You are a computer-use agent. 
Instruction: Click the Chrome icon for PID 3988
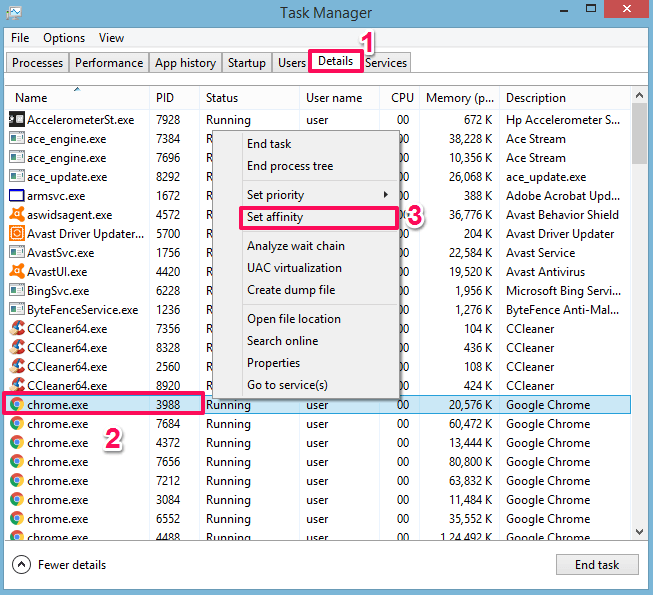pyautogui.click(x=17, y=404)
